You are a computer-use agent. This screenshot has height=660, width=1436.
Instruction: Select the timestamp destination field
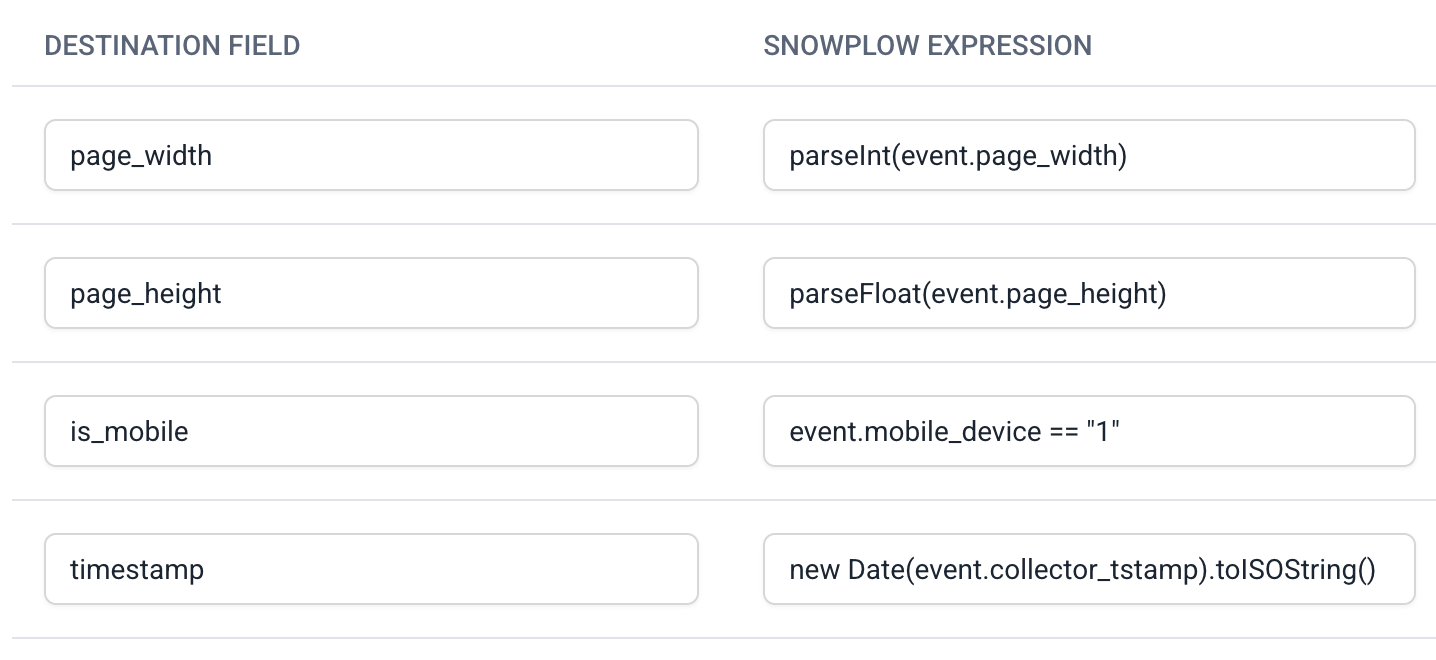pyautogui.click(x=371, y=569)
